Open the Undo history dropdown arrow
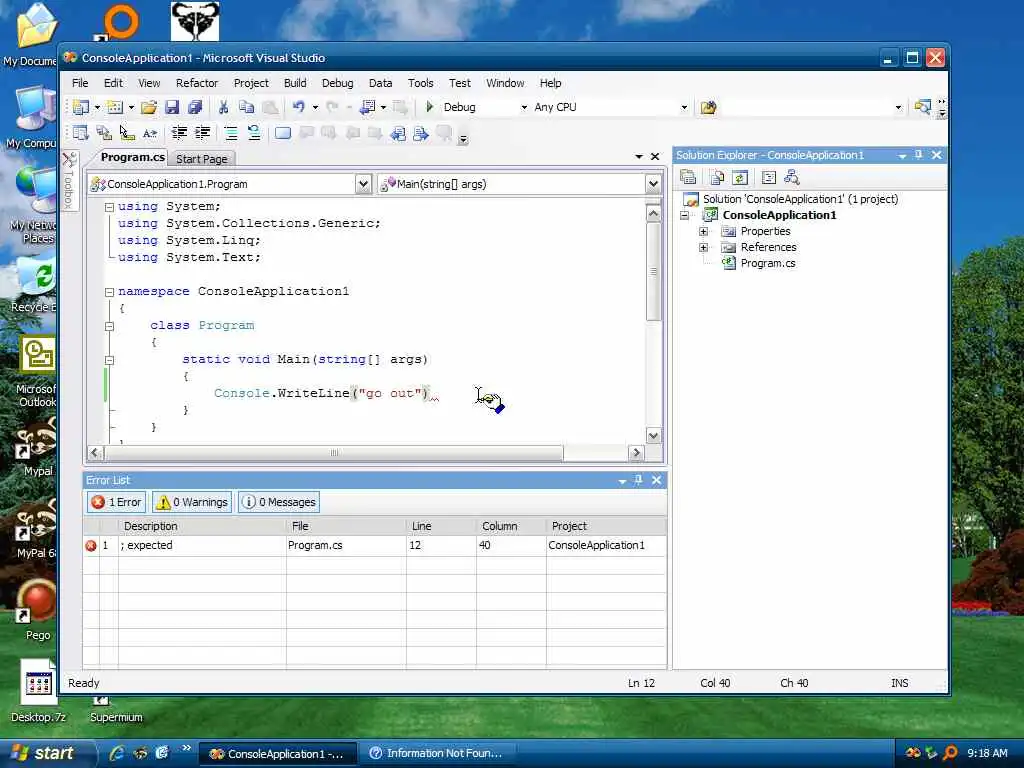 [315, 107]
